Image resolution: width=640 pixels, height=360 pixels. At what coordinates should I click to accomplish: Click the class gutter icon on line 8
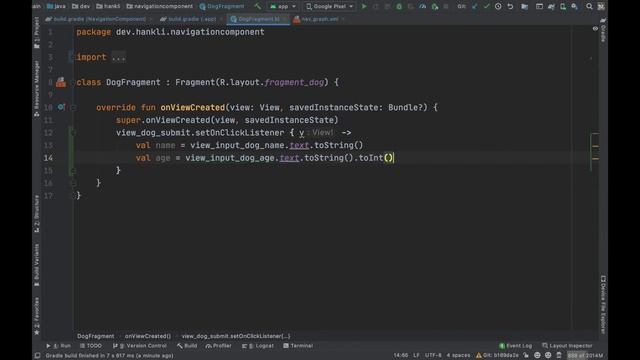[61, 82]
